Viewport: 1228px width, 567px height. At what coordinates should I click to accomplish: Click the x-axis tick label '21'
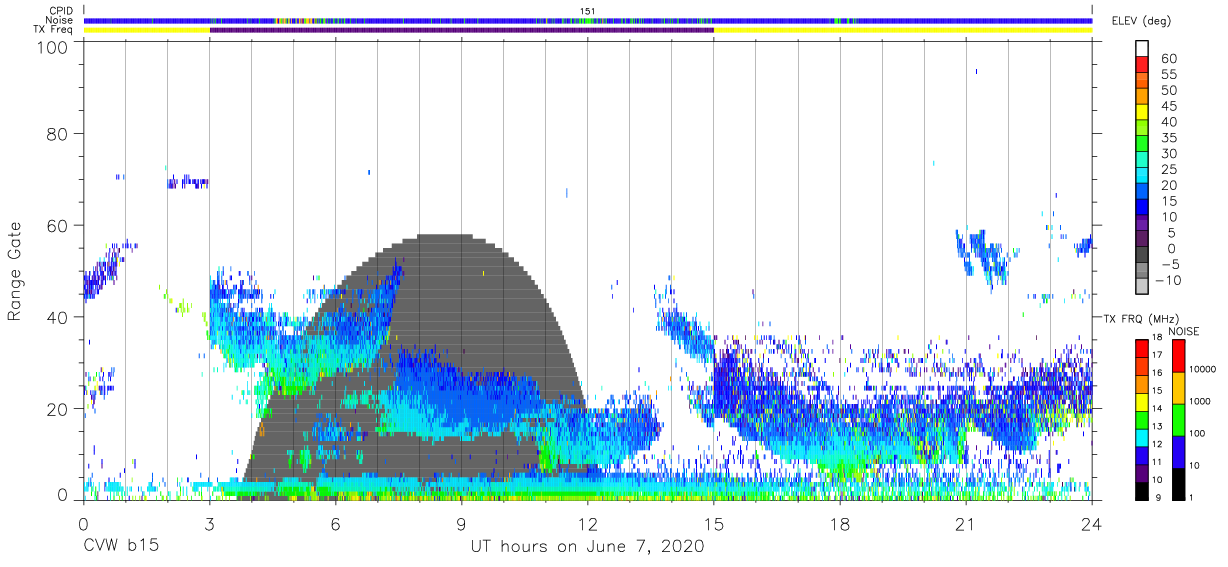tap(965, 523)
